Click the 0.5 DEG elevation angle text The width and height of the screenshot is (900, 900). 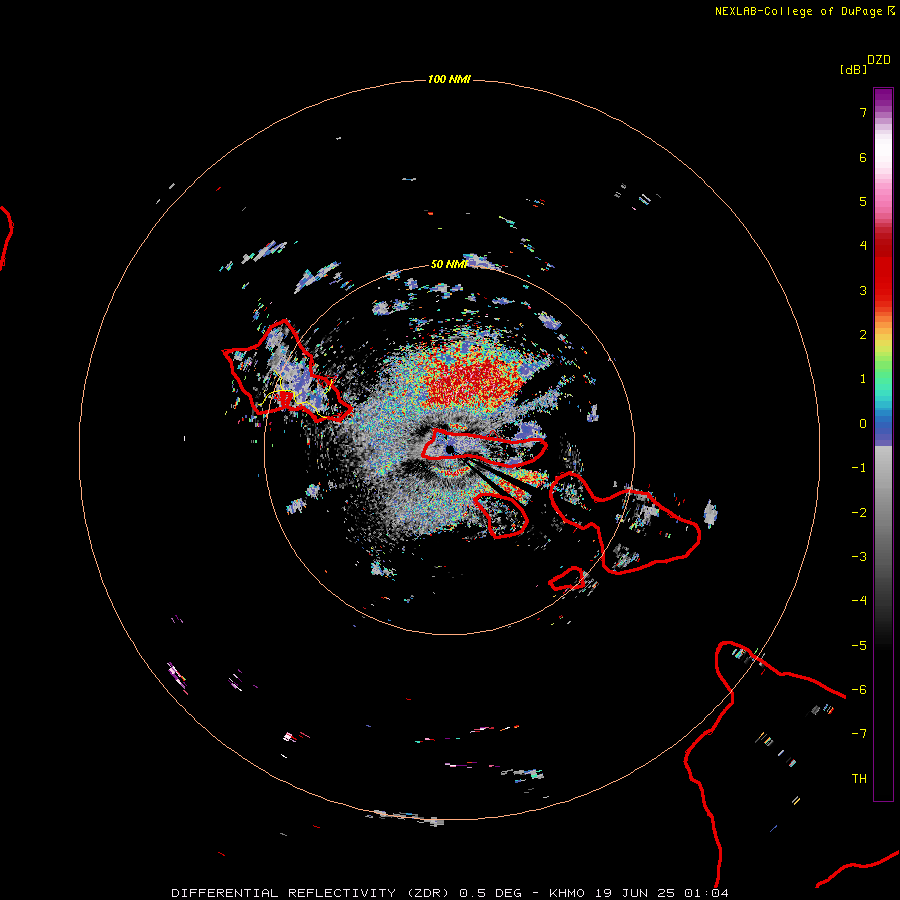(x=490, y=893)
